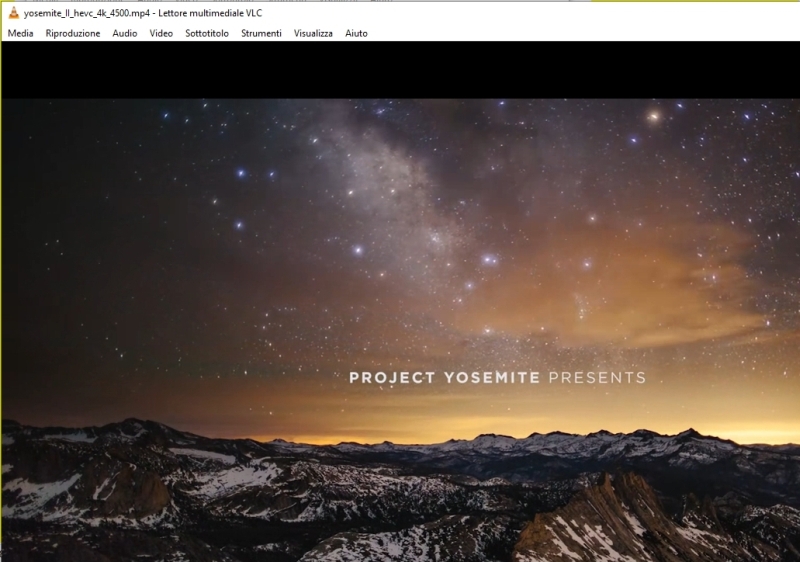
Task: Open the Video menu
Action: (x=161, y=33)
